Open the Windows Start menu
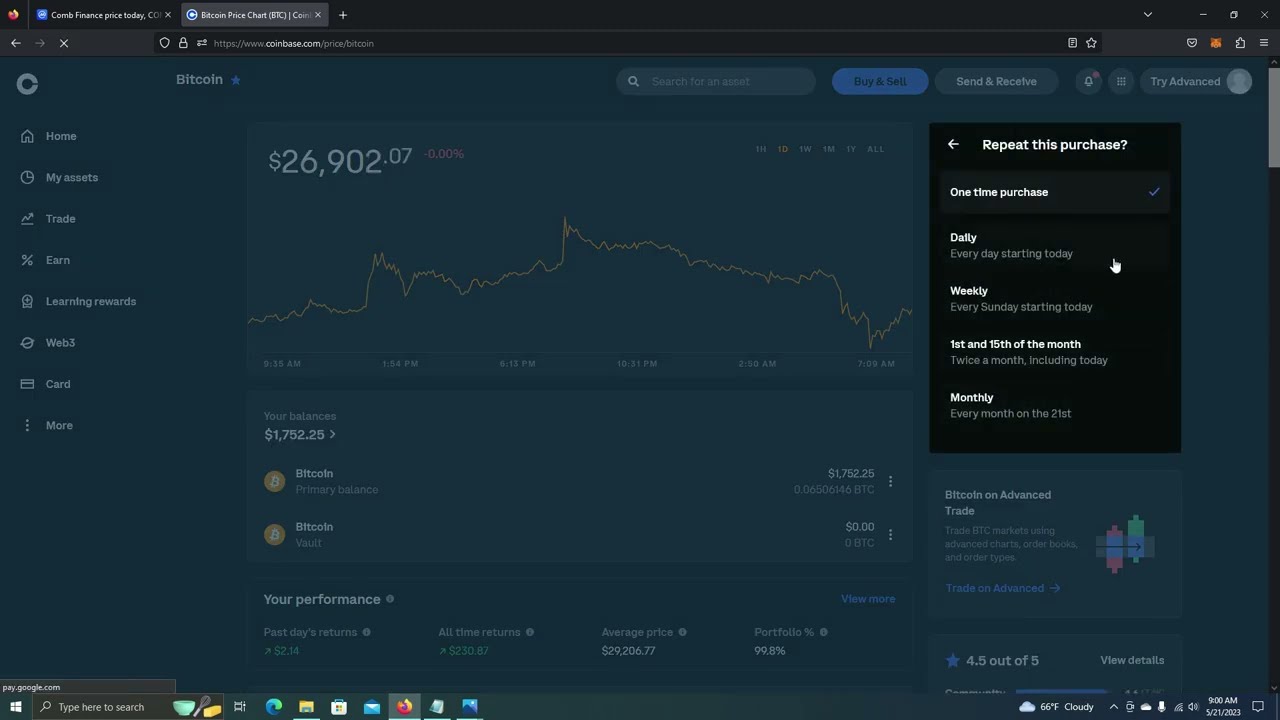The width and height of the screenshot is (1280, 720). point(15,707)
